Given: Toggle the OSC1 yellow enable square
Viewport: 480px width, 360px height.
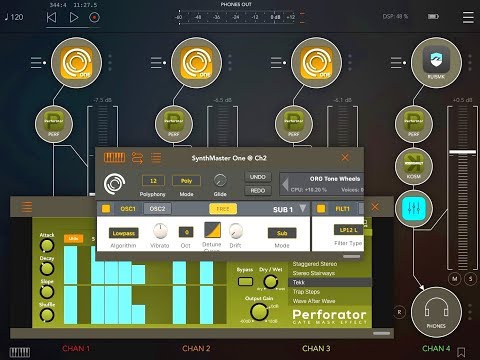Looking at the screenshot, I should [106, 209].
